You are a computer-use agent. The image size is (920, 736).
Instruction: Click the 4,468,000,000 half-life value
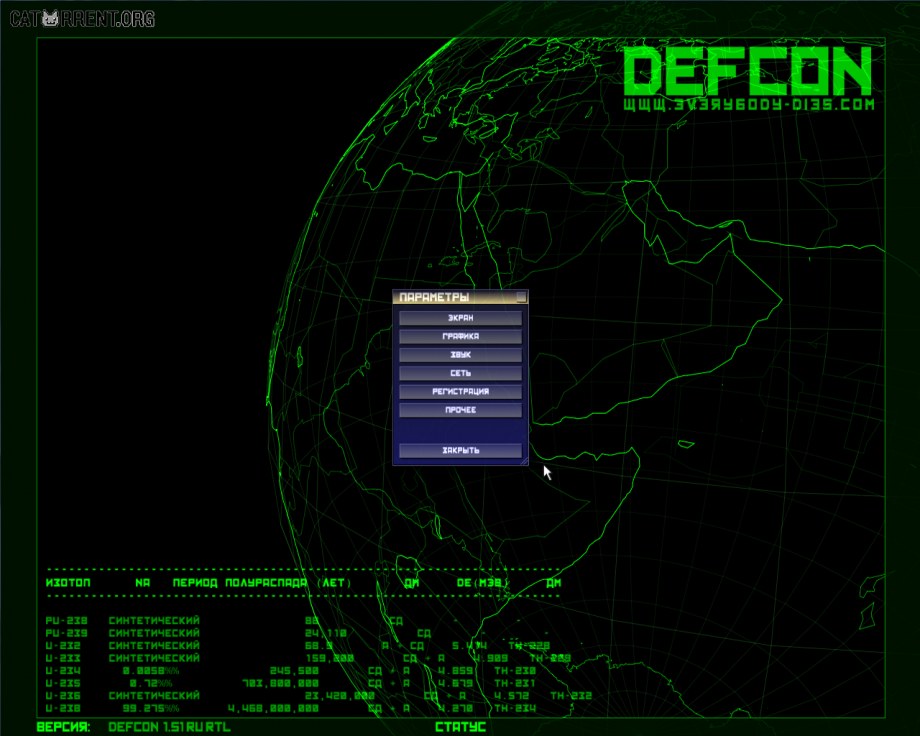tap(273, 708)
